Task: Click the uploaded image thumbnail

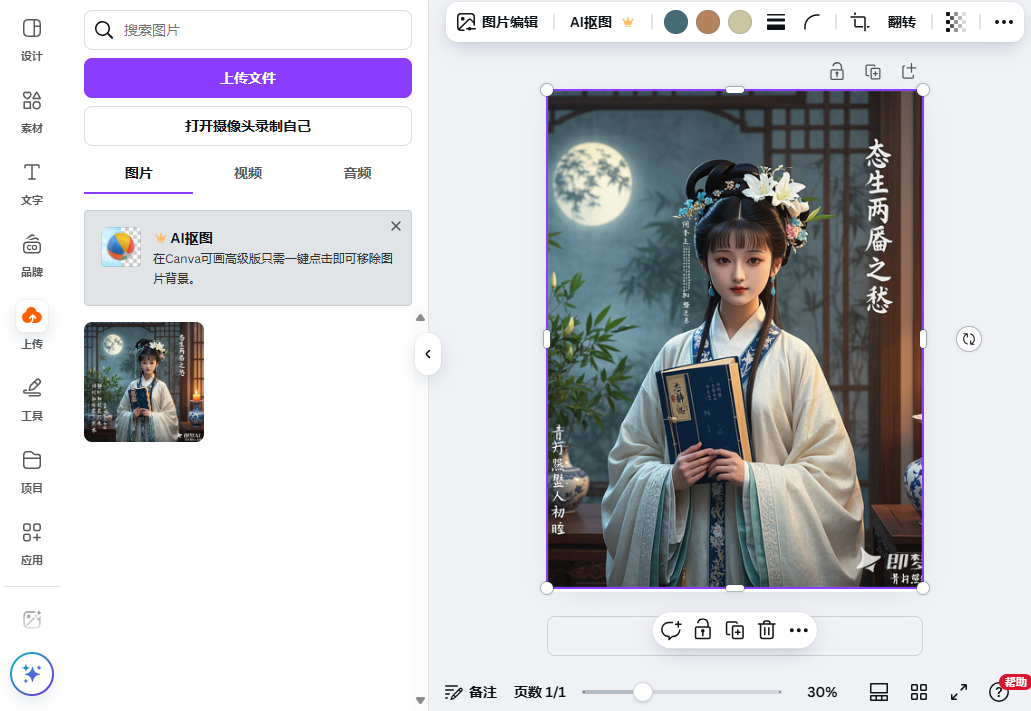Action: point(144,382)
